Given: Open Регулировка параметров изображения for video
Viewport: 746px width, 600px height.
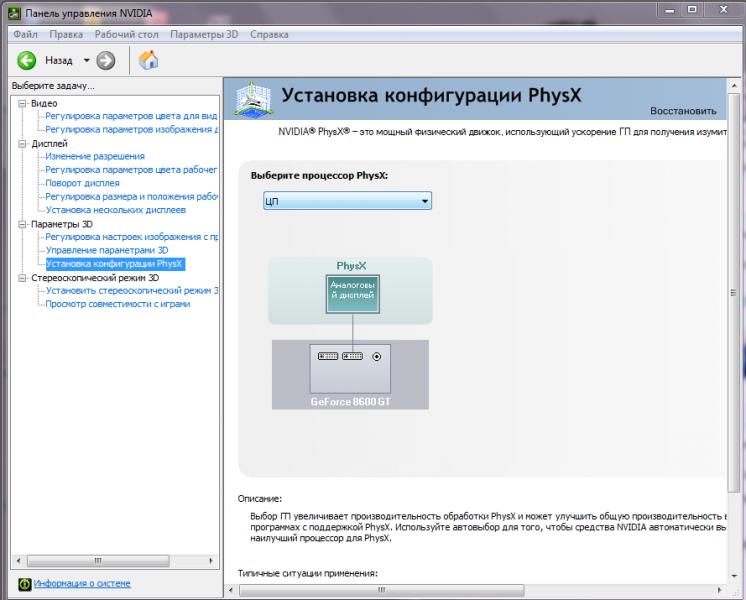Looking at the screenshot, I should 132,129.
